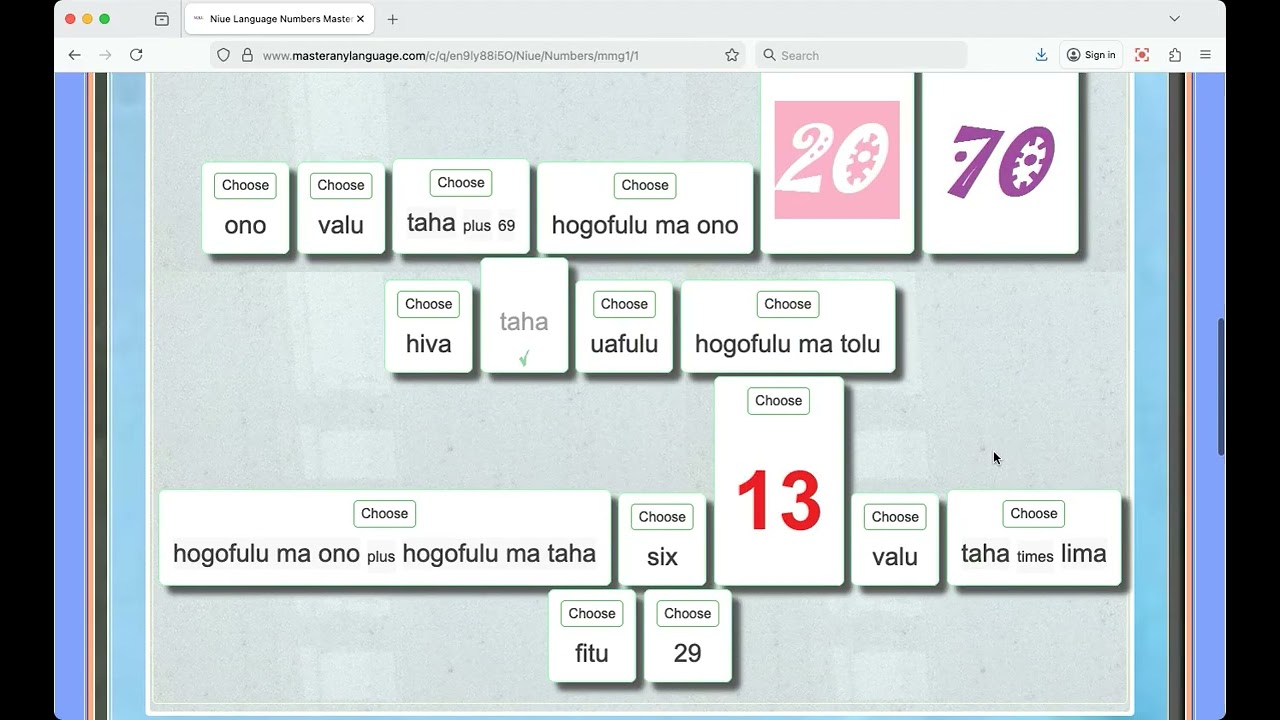Click the 'six' word text
The height and width of the screenshot is (720, 1280).
pos(662,557)
